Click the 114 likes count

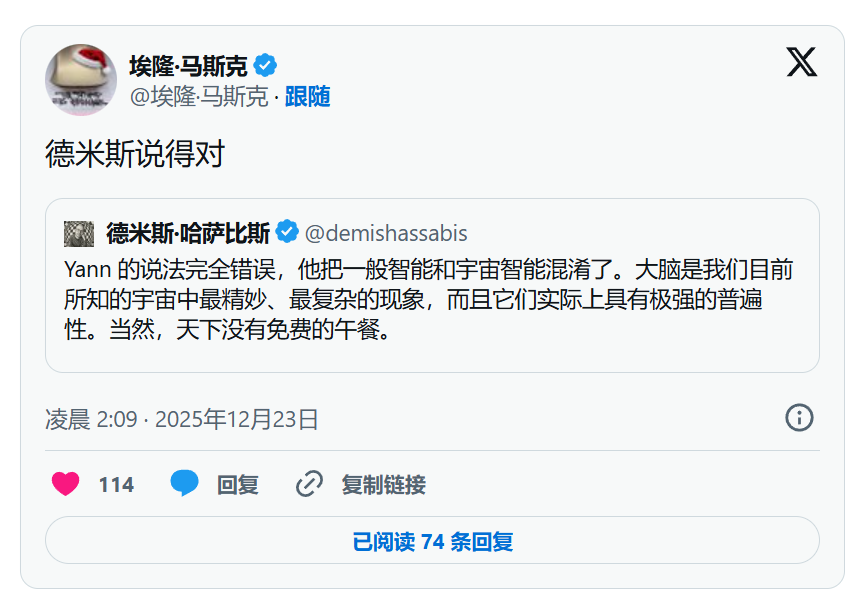[x=116, y=484]
